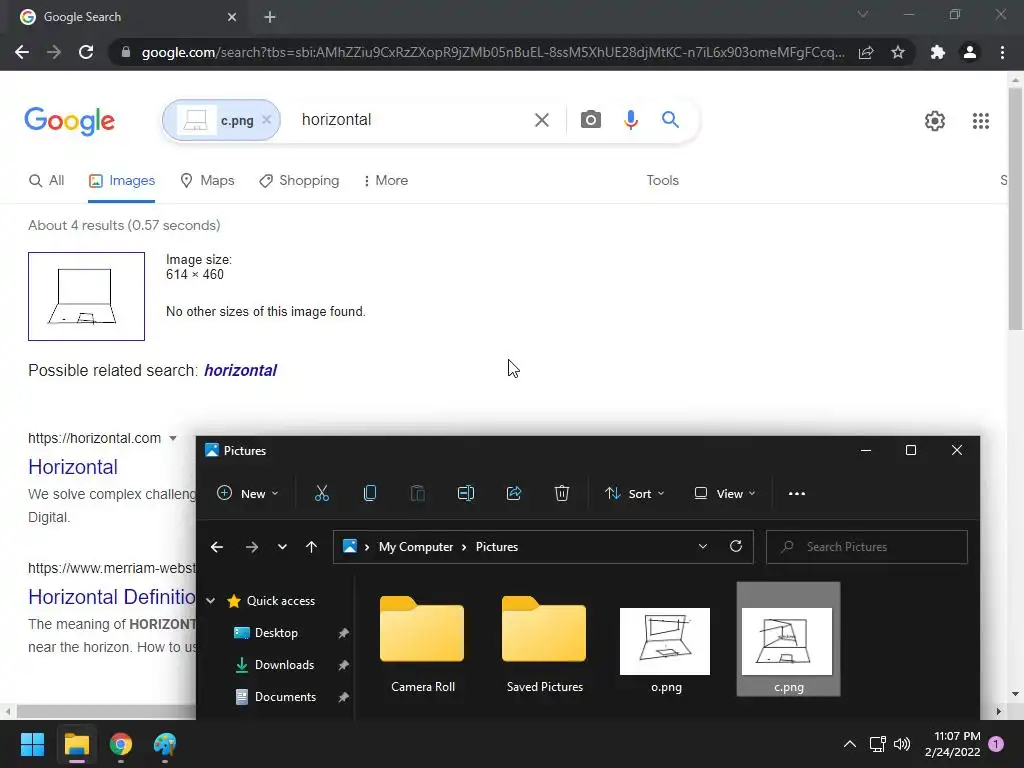The image size is (1024, 768).
Task: Open Google settings gear icon
Action: click(935, 121)
